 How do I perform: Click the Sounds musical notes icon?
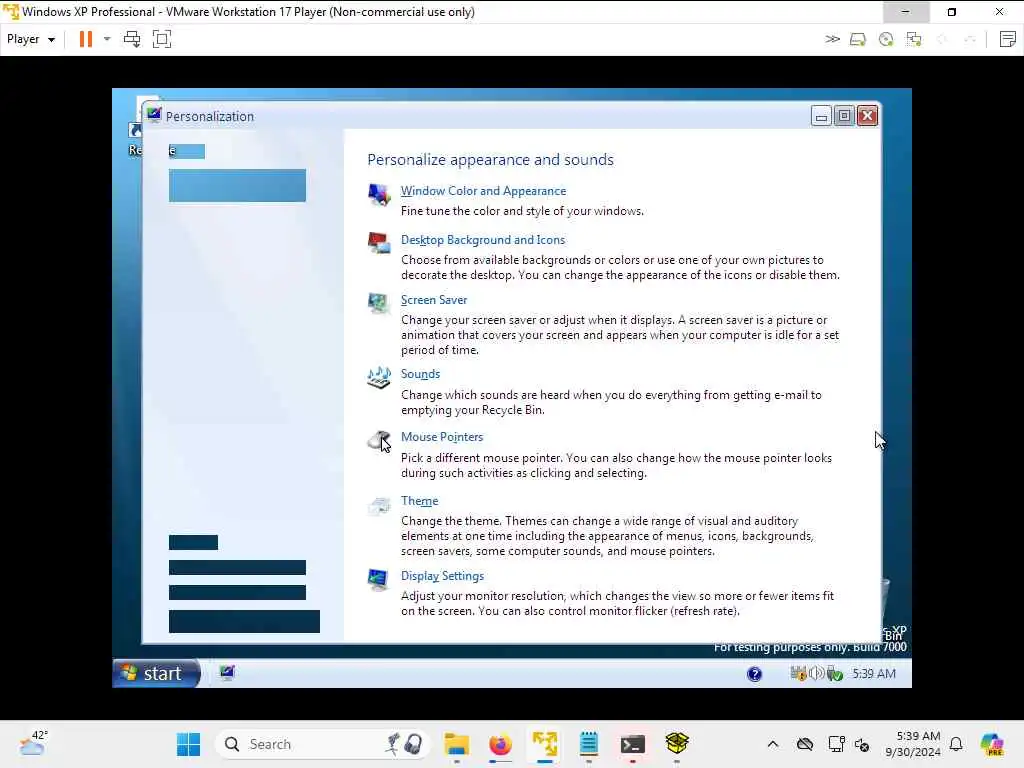click(379, 377)
